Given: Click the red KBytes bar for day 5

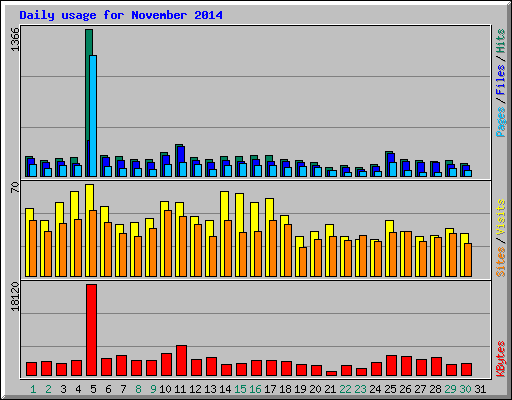Looking at the screenshot, I should click(91, 330).
